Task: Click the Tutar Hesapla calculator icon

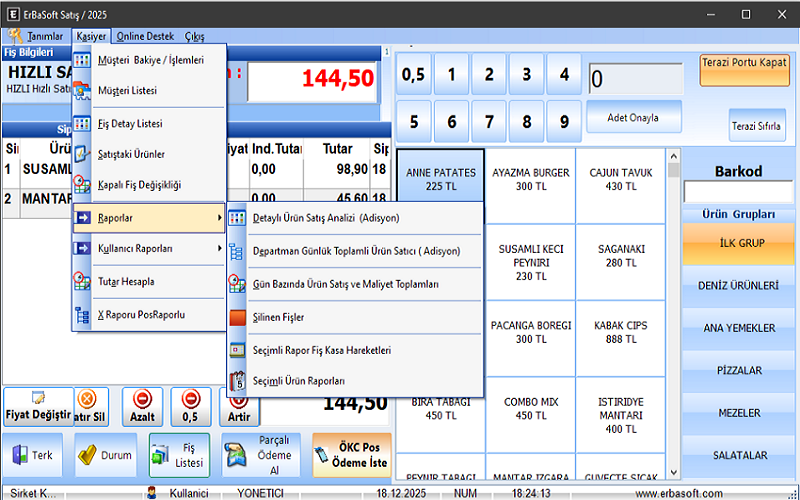Action: click(x=84, y=282)
